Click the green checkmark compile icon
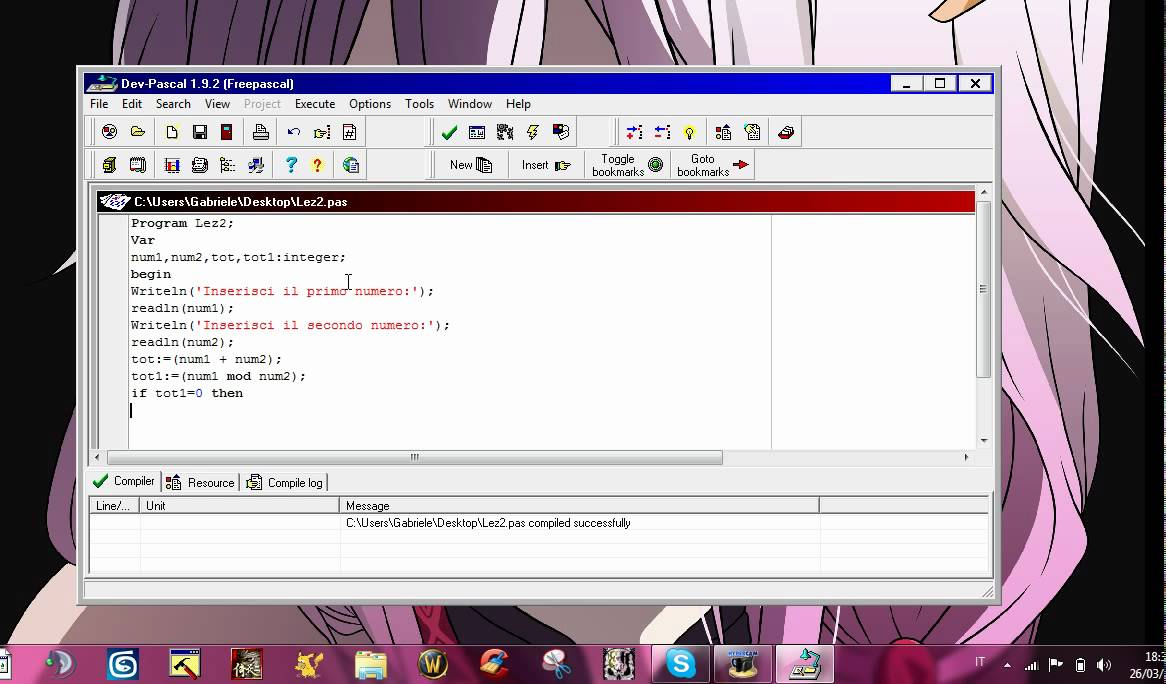Viewport: 1166px width, 684px height. point(449,132)
